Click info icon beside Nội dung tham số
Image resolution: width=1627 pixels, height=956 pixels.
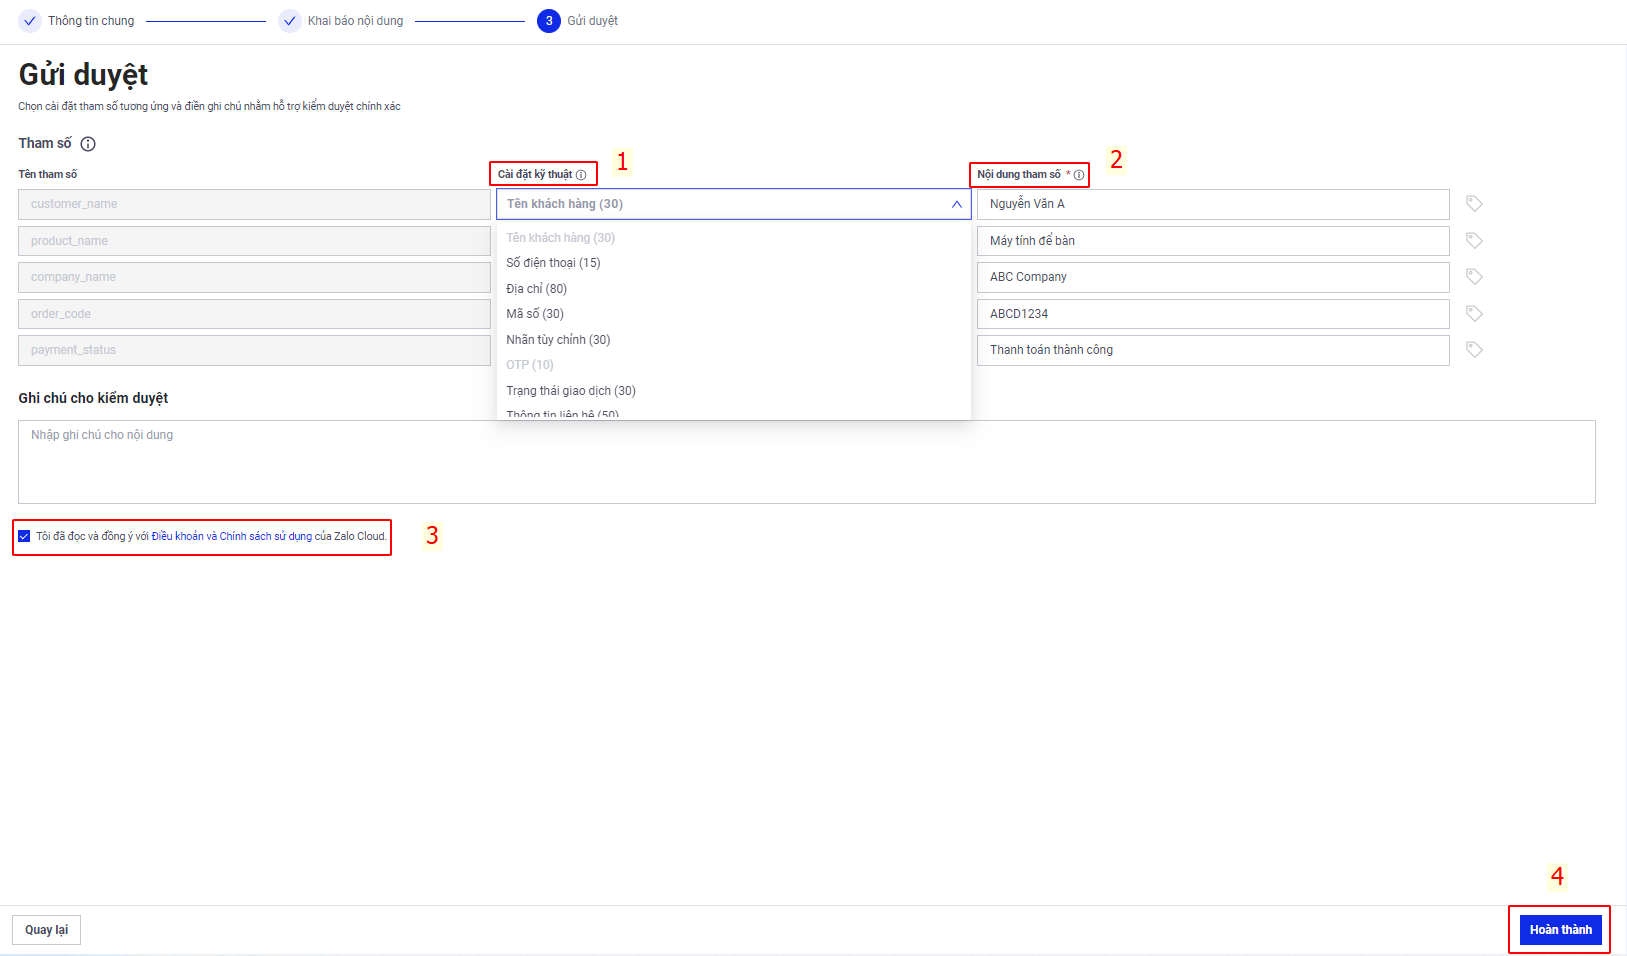[1079, 175]
